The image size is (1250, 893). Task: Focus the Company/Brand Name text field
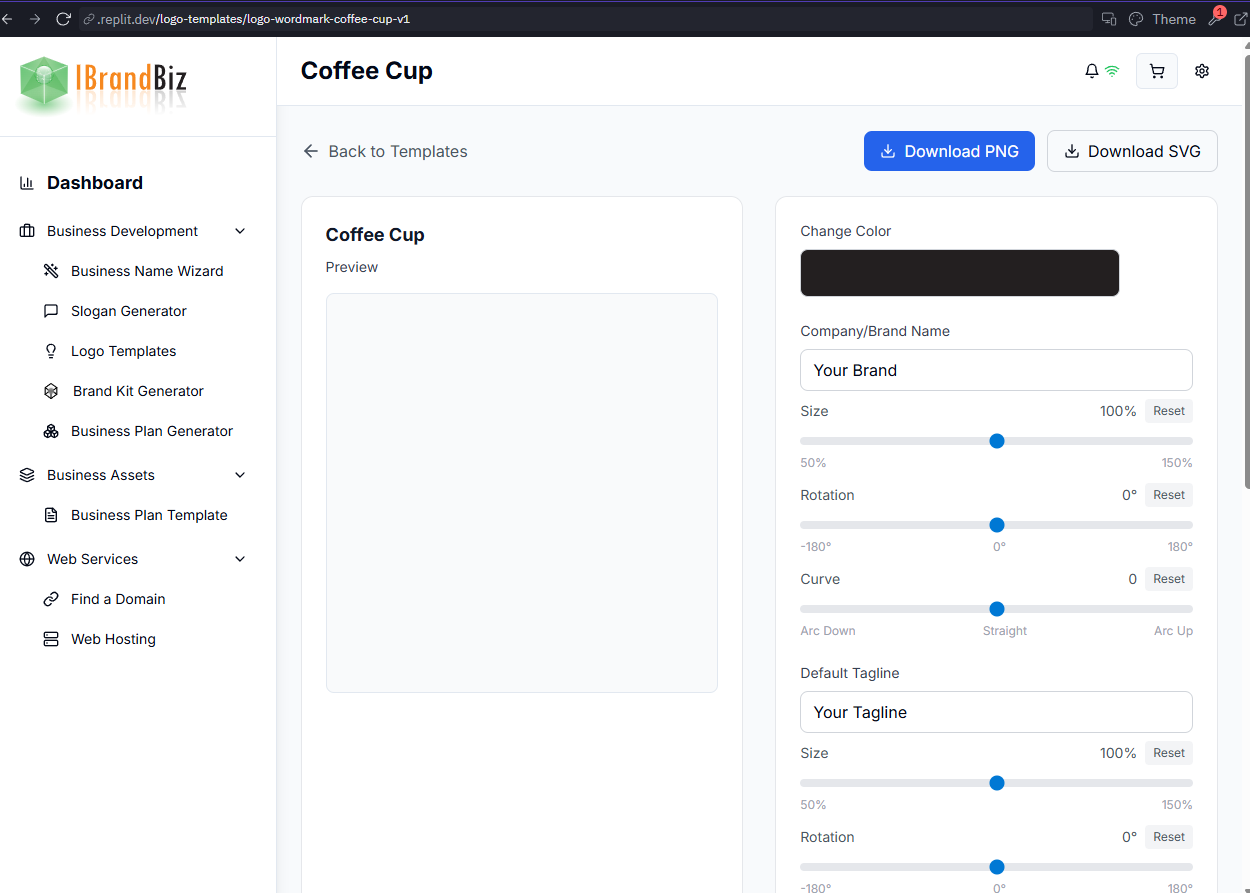996,370
